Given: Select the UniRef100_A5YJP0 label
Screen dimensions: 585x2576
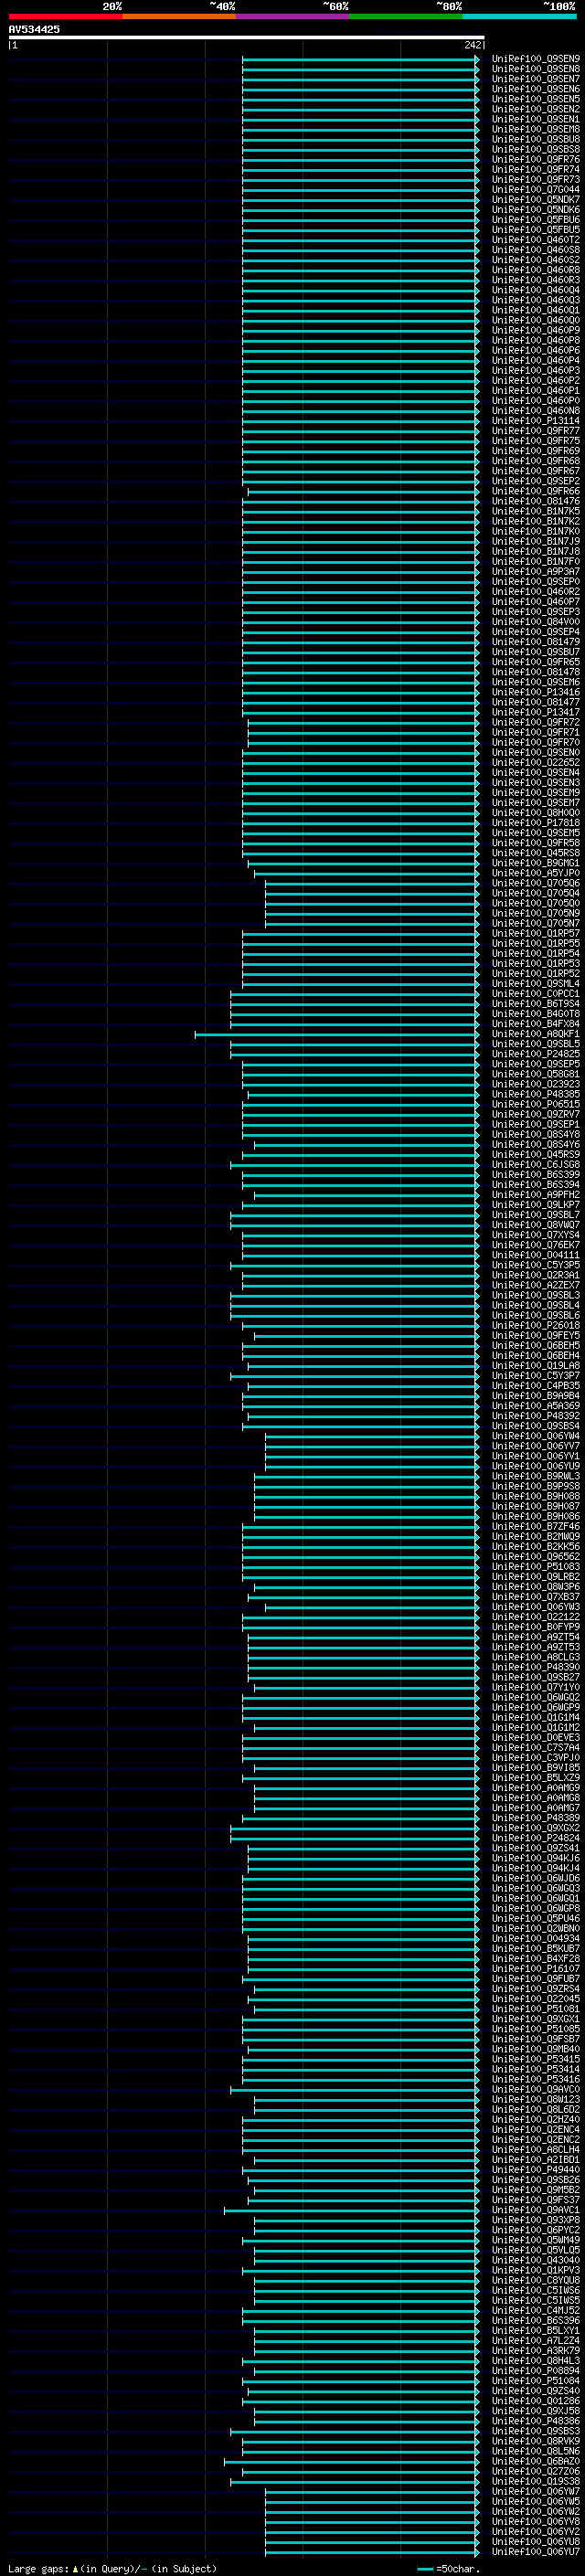Looking at the screenshot, I should tap(536, 874).
